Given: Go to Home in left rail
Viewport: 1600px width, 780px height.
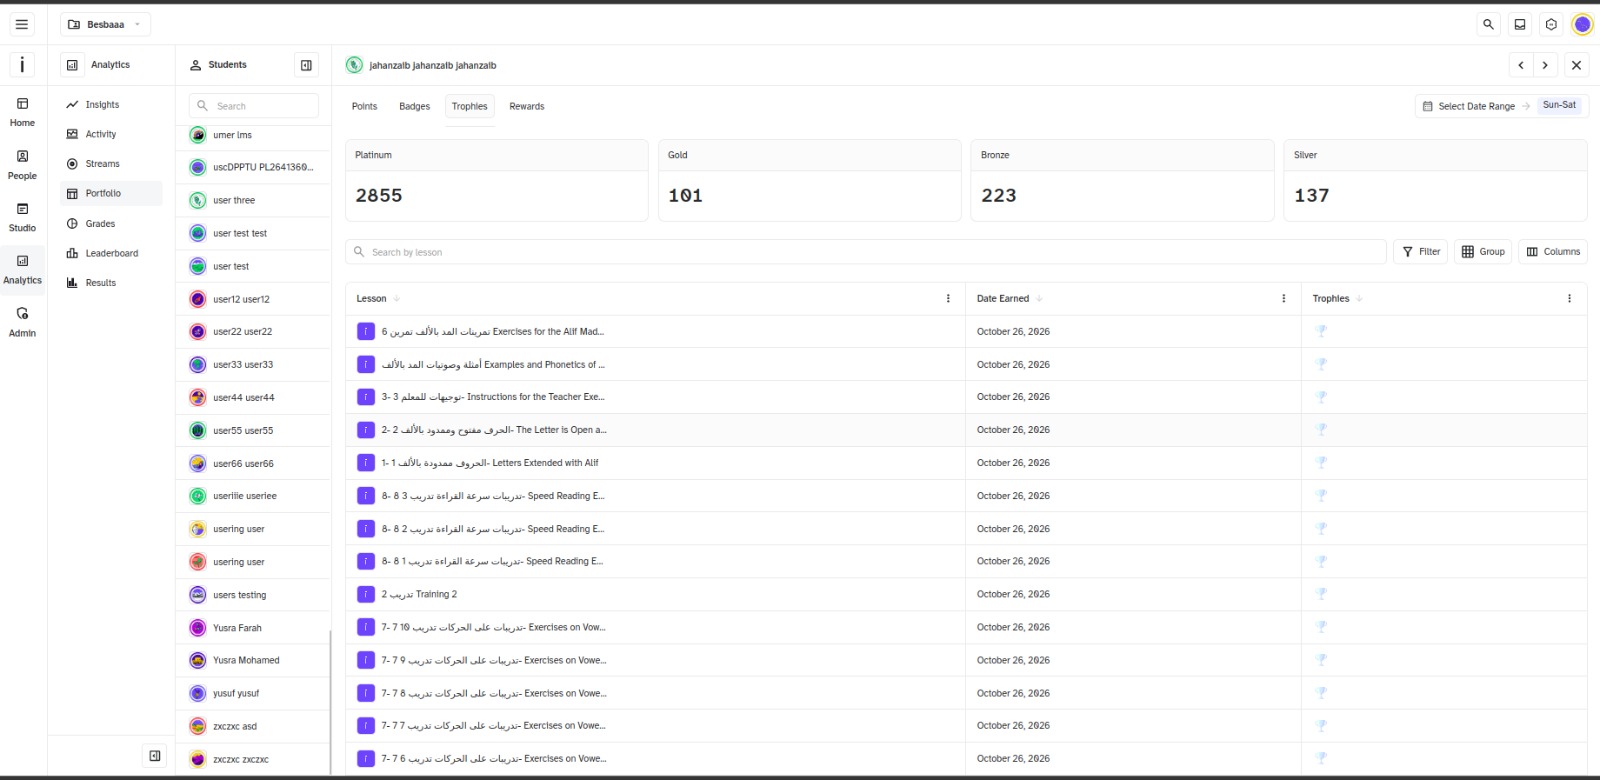Looking at the screenshot, I should click(x=22, y=113).
